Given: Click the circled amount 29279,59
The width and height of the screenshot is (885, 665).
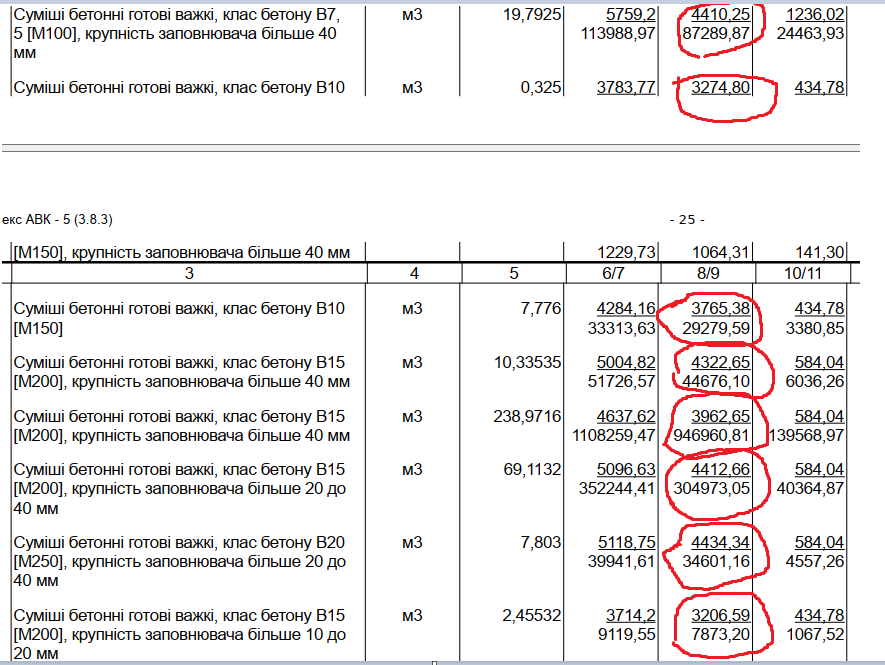Looking at the screenshot, I should [x=714, y=326].
